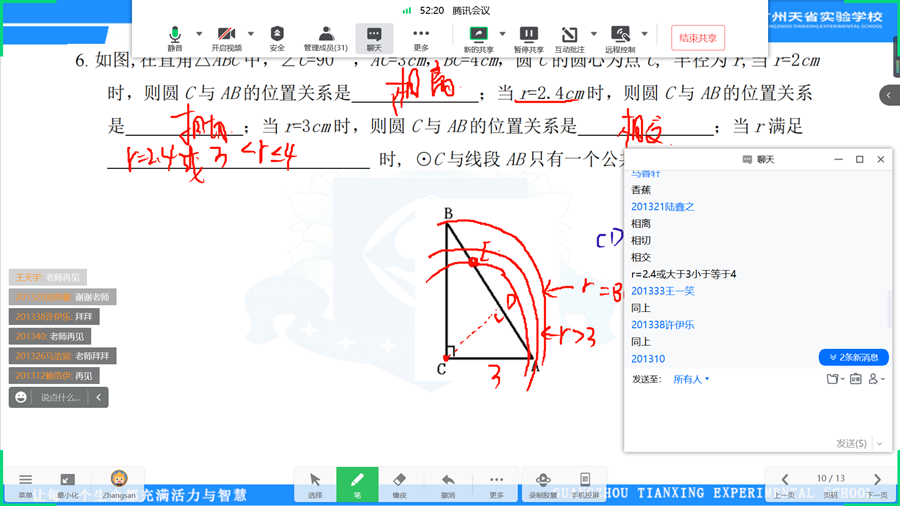Click the red 结束共享 button

698,38
